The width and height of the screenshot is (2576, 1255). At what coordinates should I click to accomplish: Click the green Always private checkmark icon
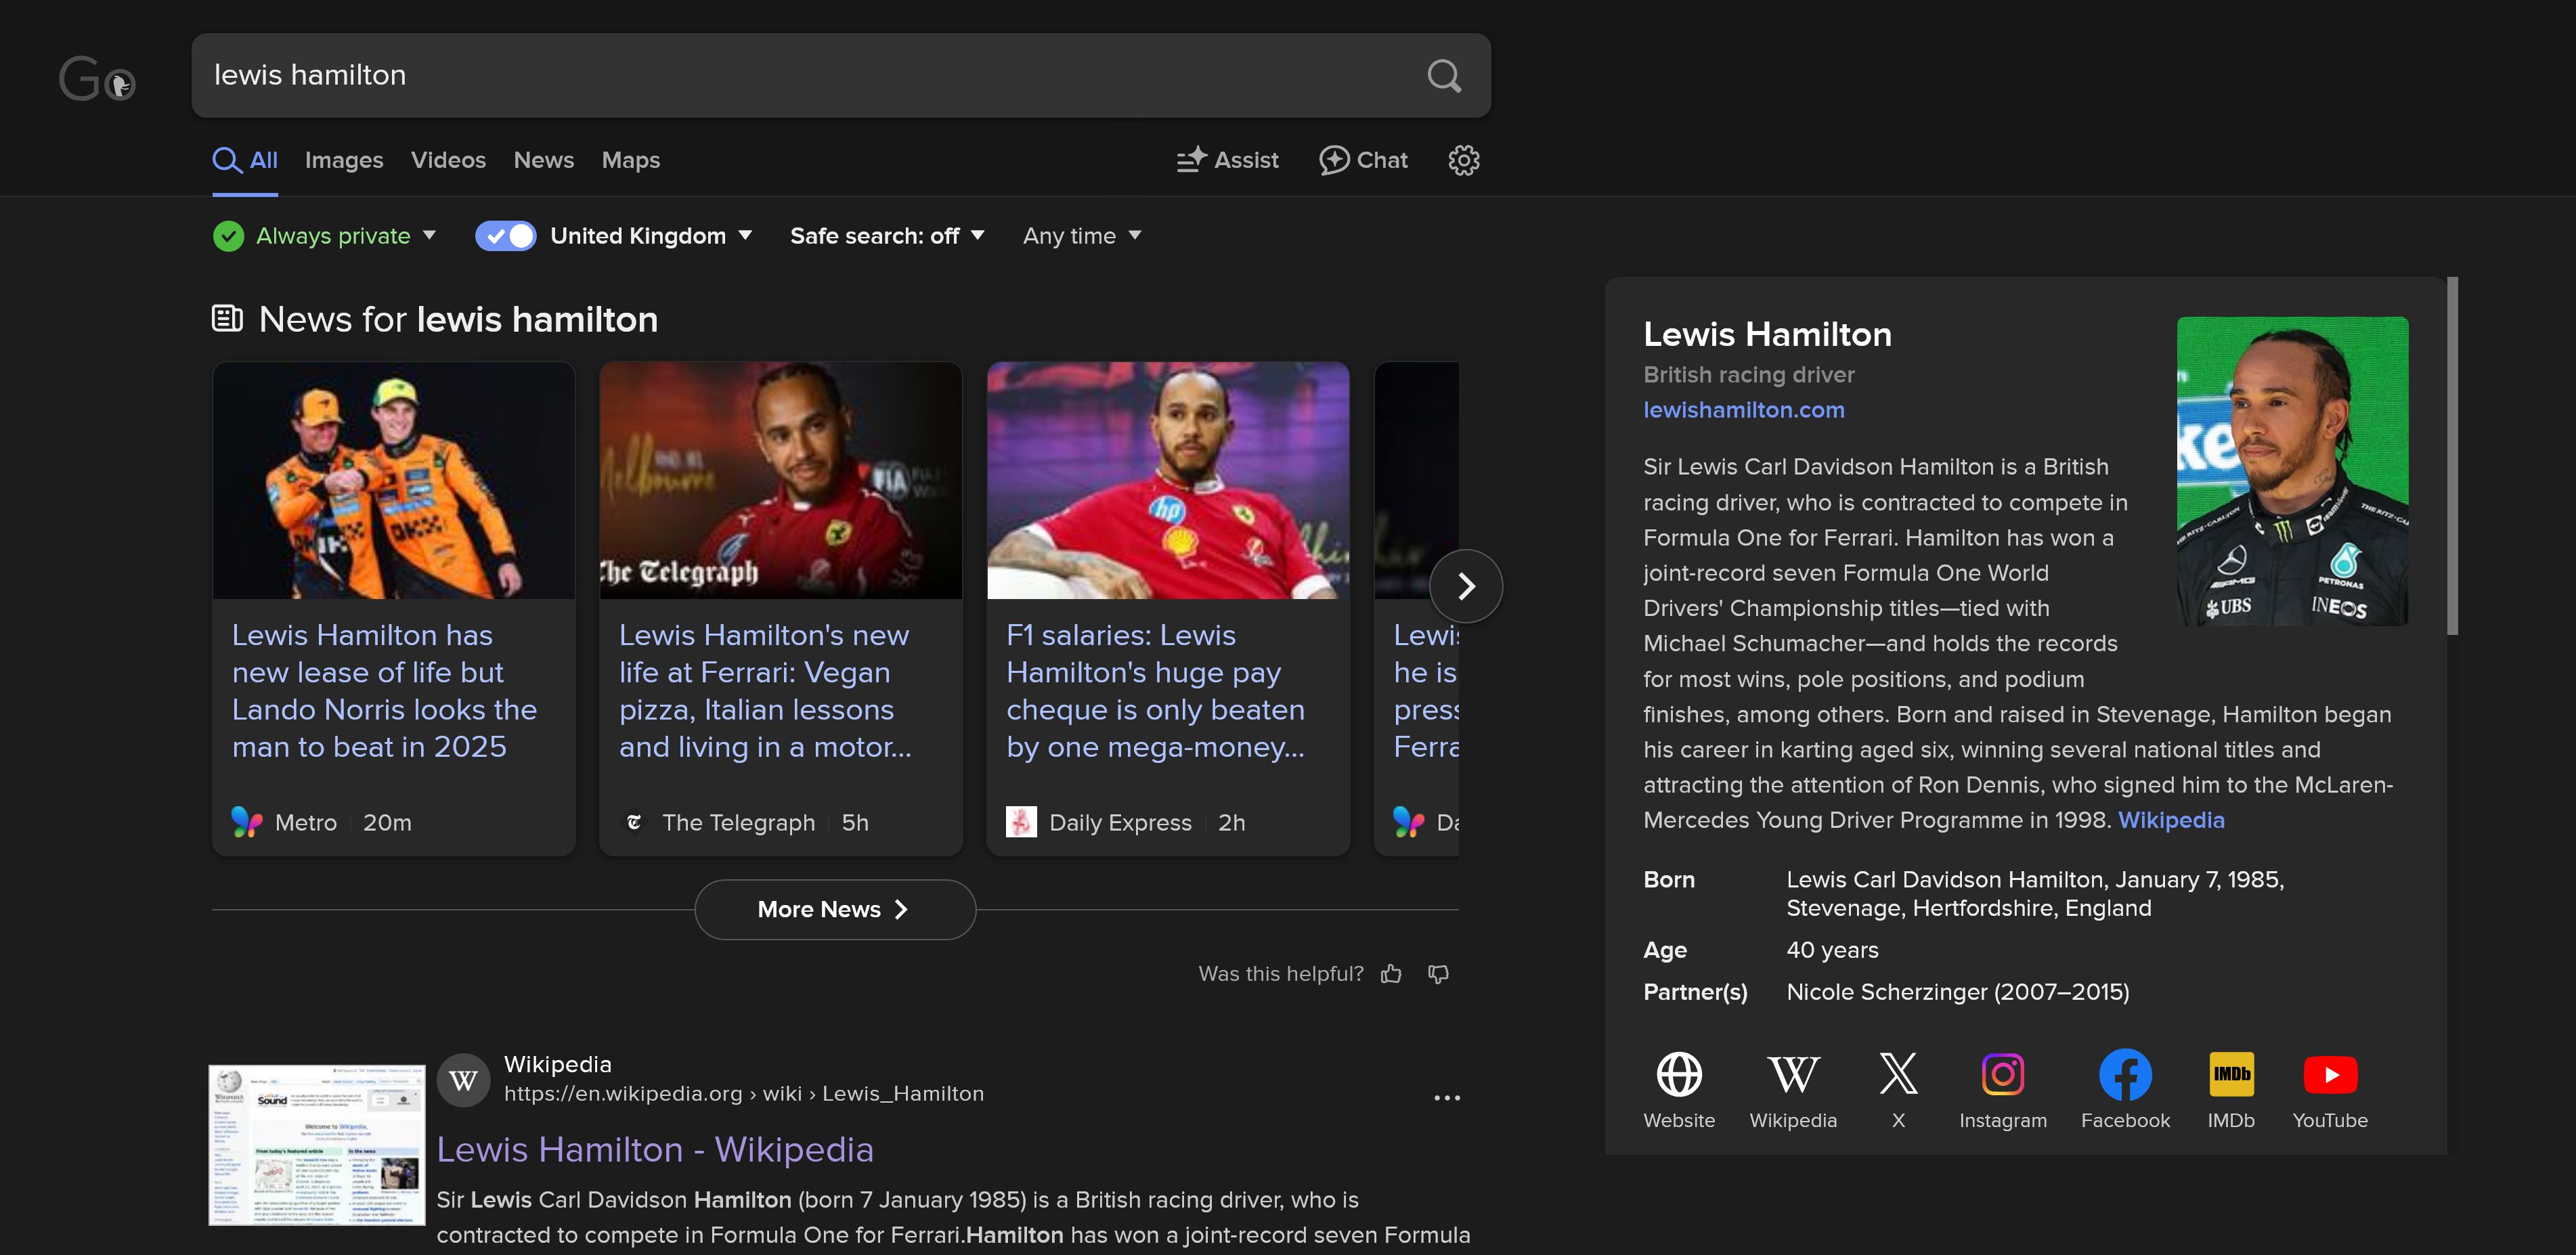(228, 236)
